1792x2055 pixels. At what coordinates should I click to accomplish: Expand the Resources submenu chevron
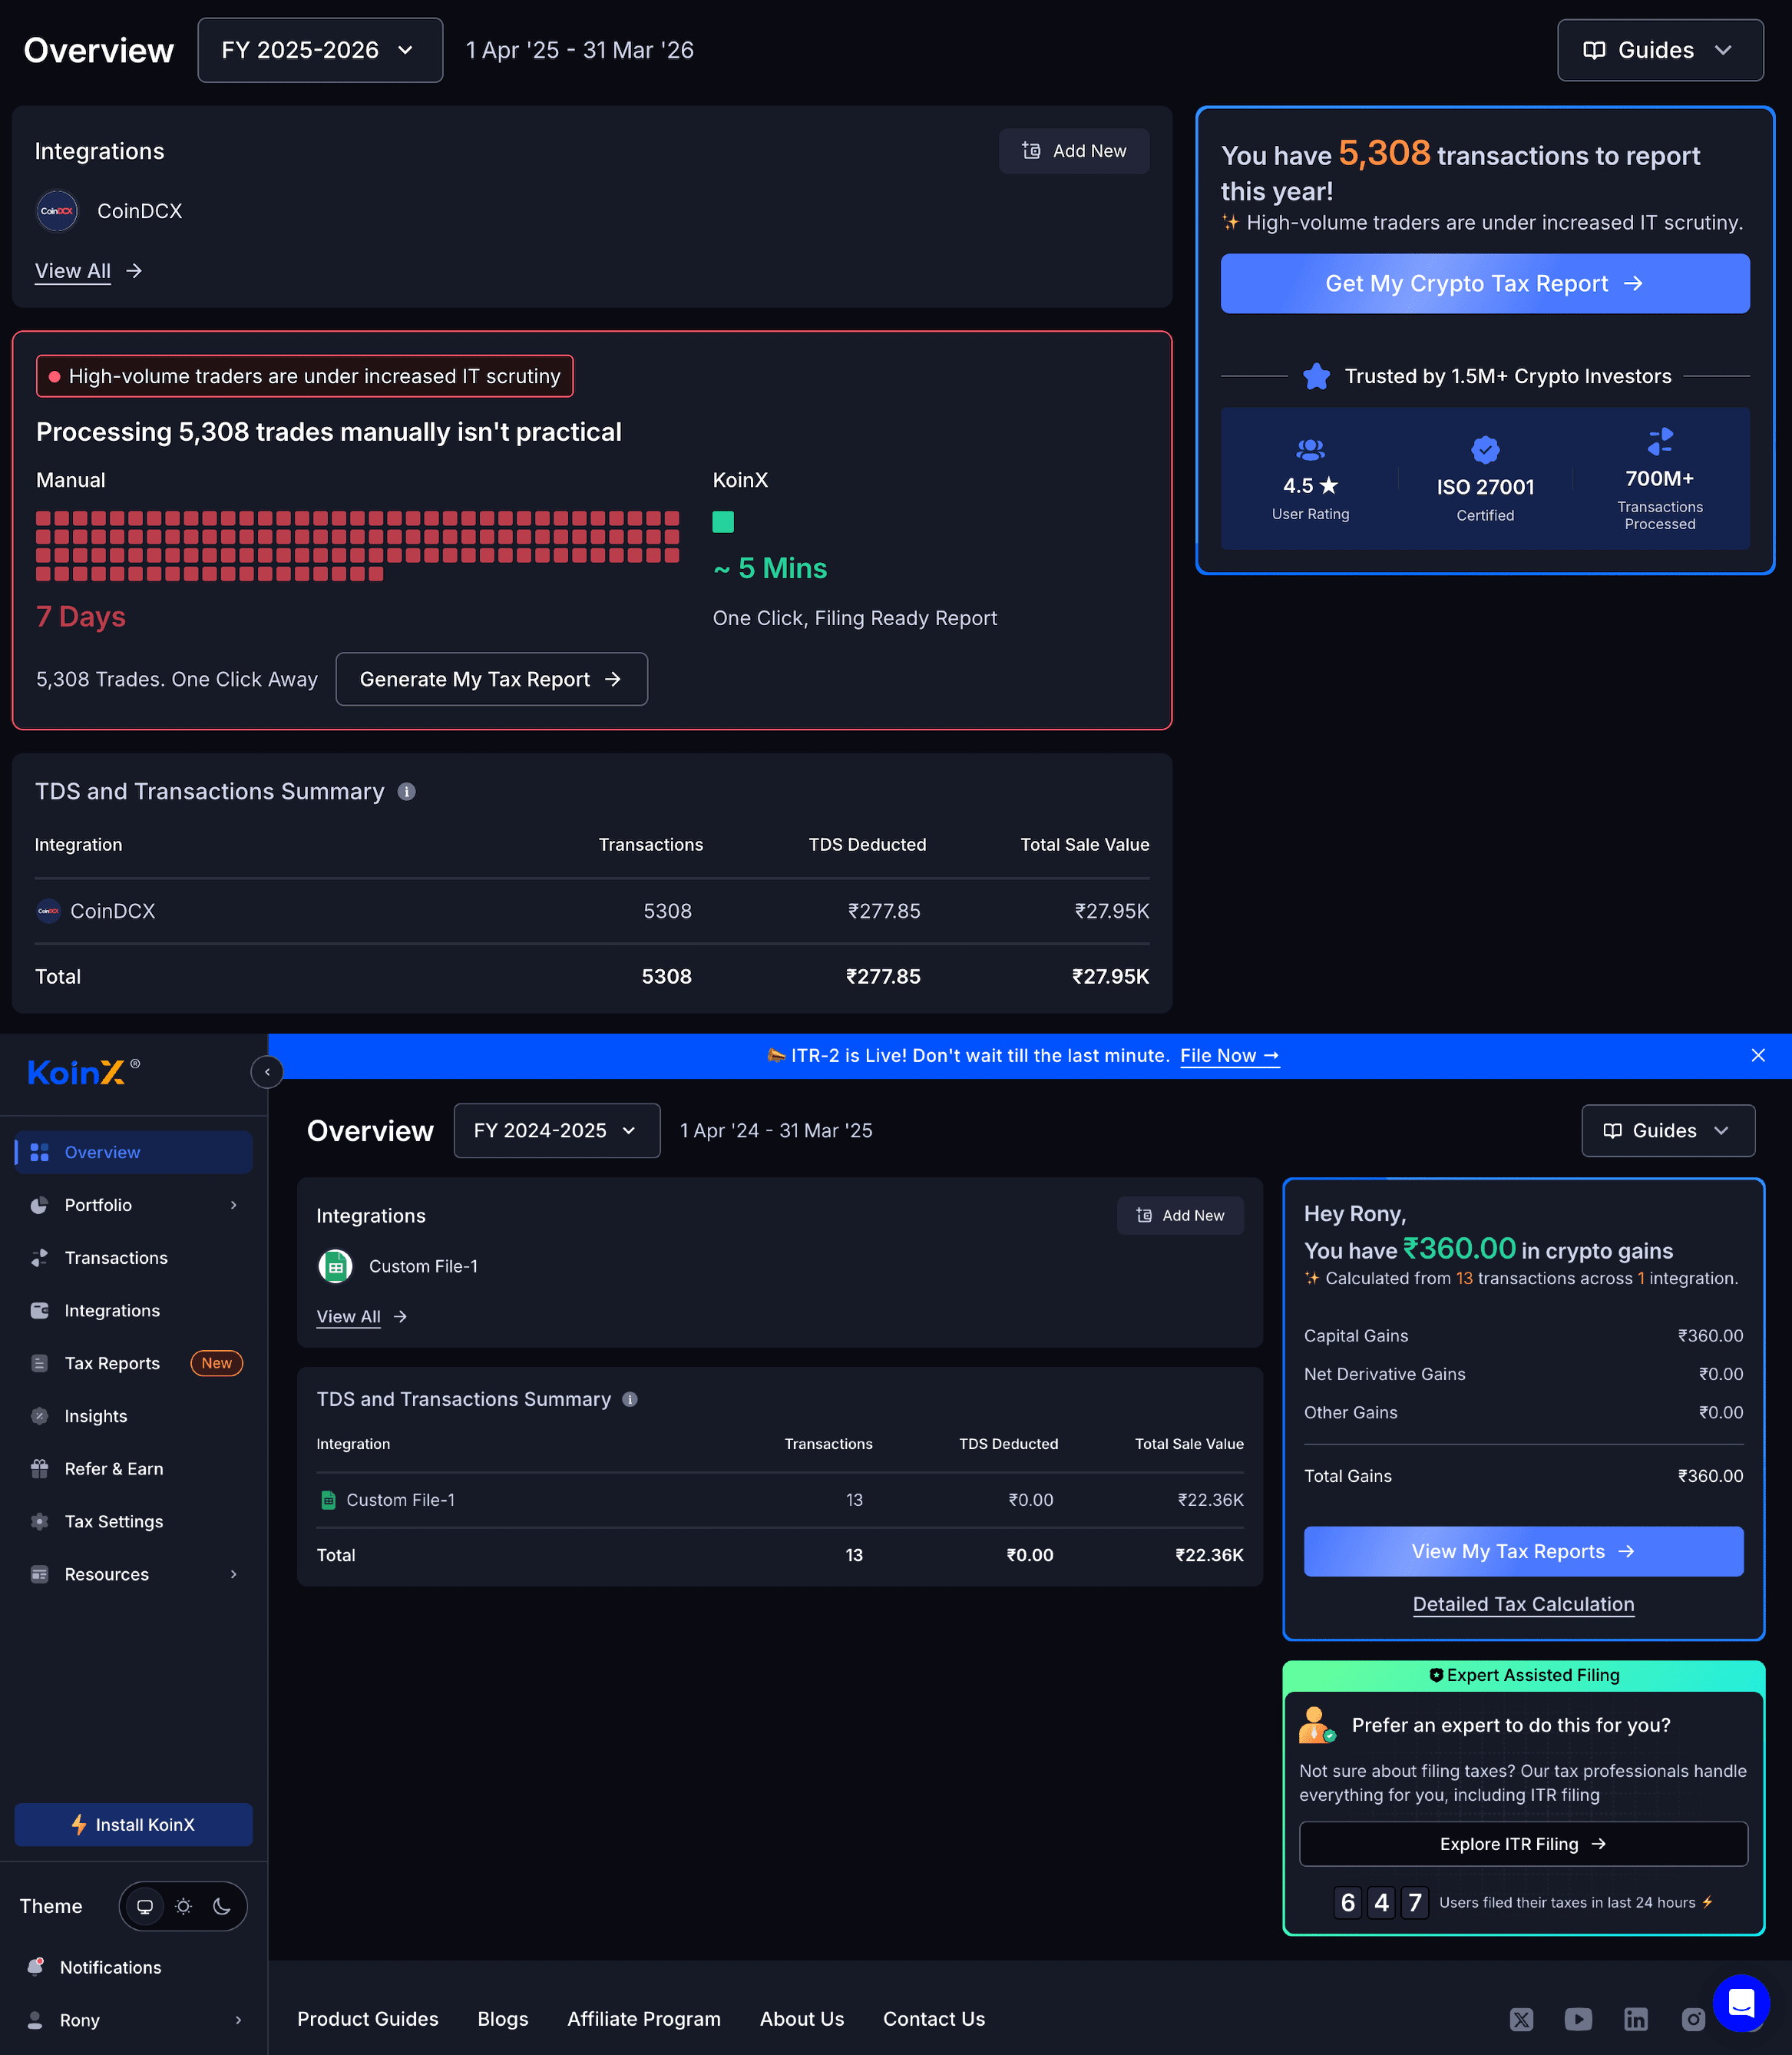tap(234, 1574)
